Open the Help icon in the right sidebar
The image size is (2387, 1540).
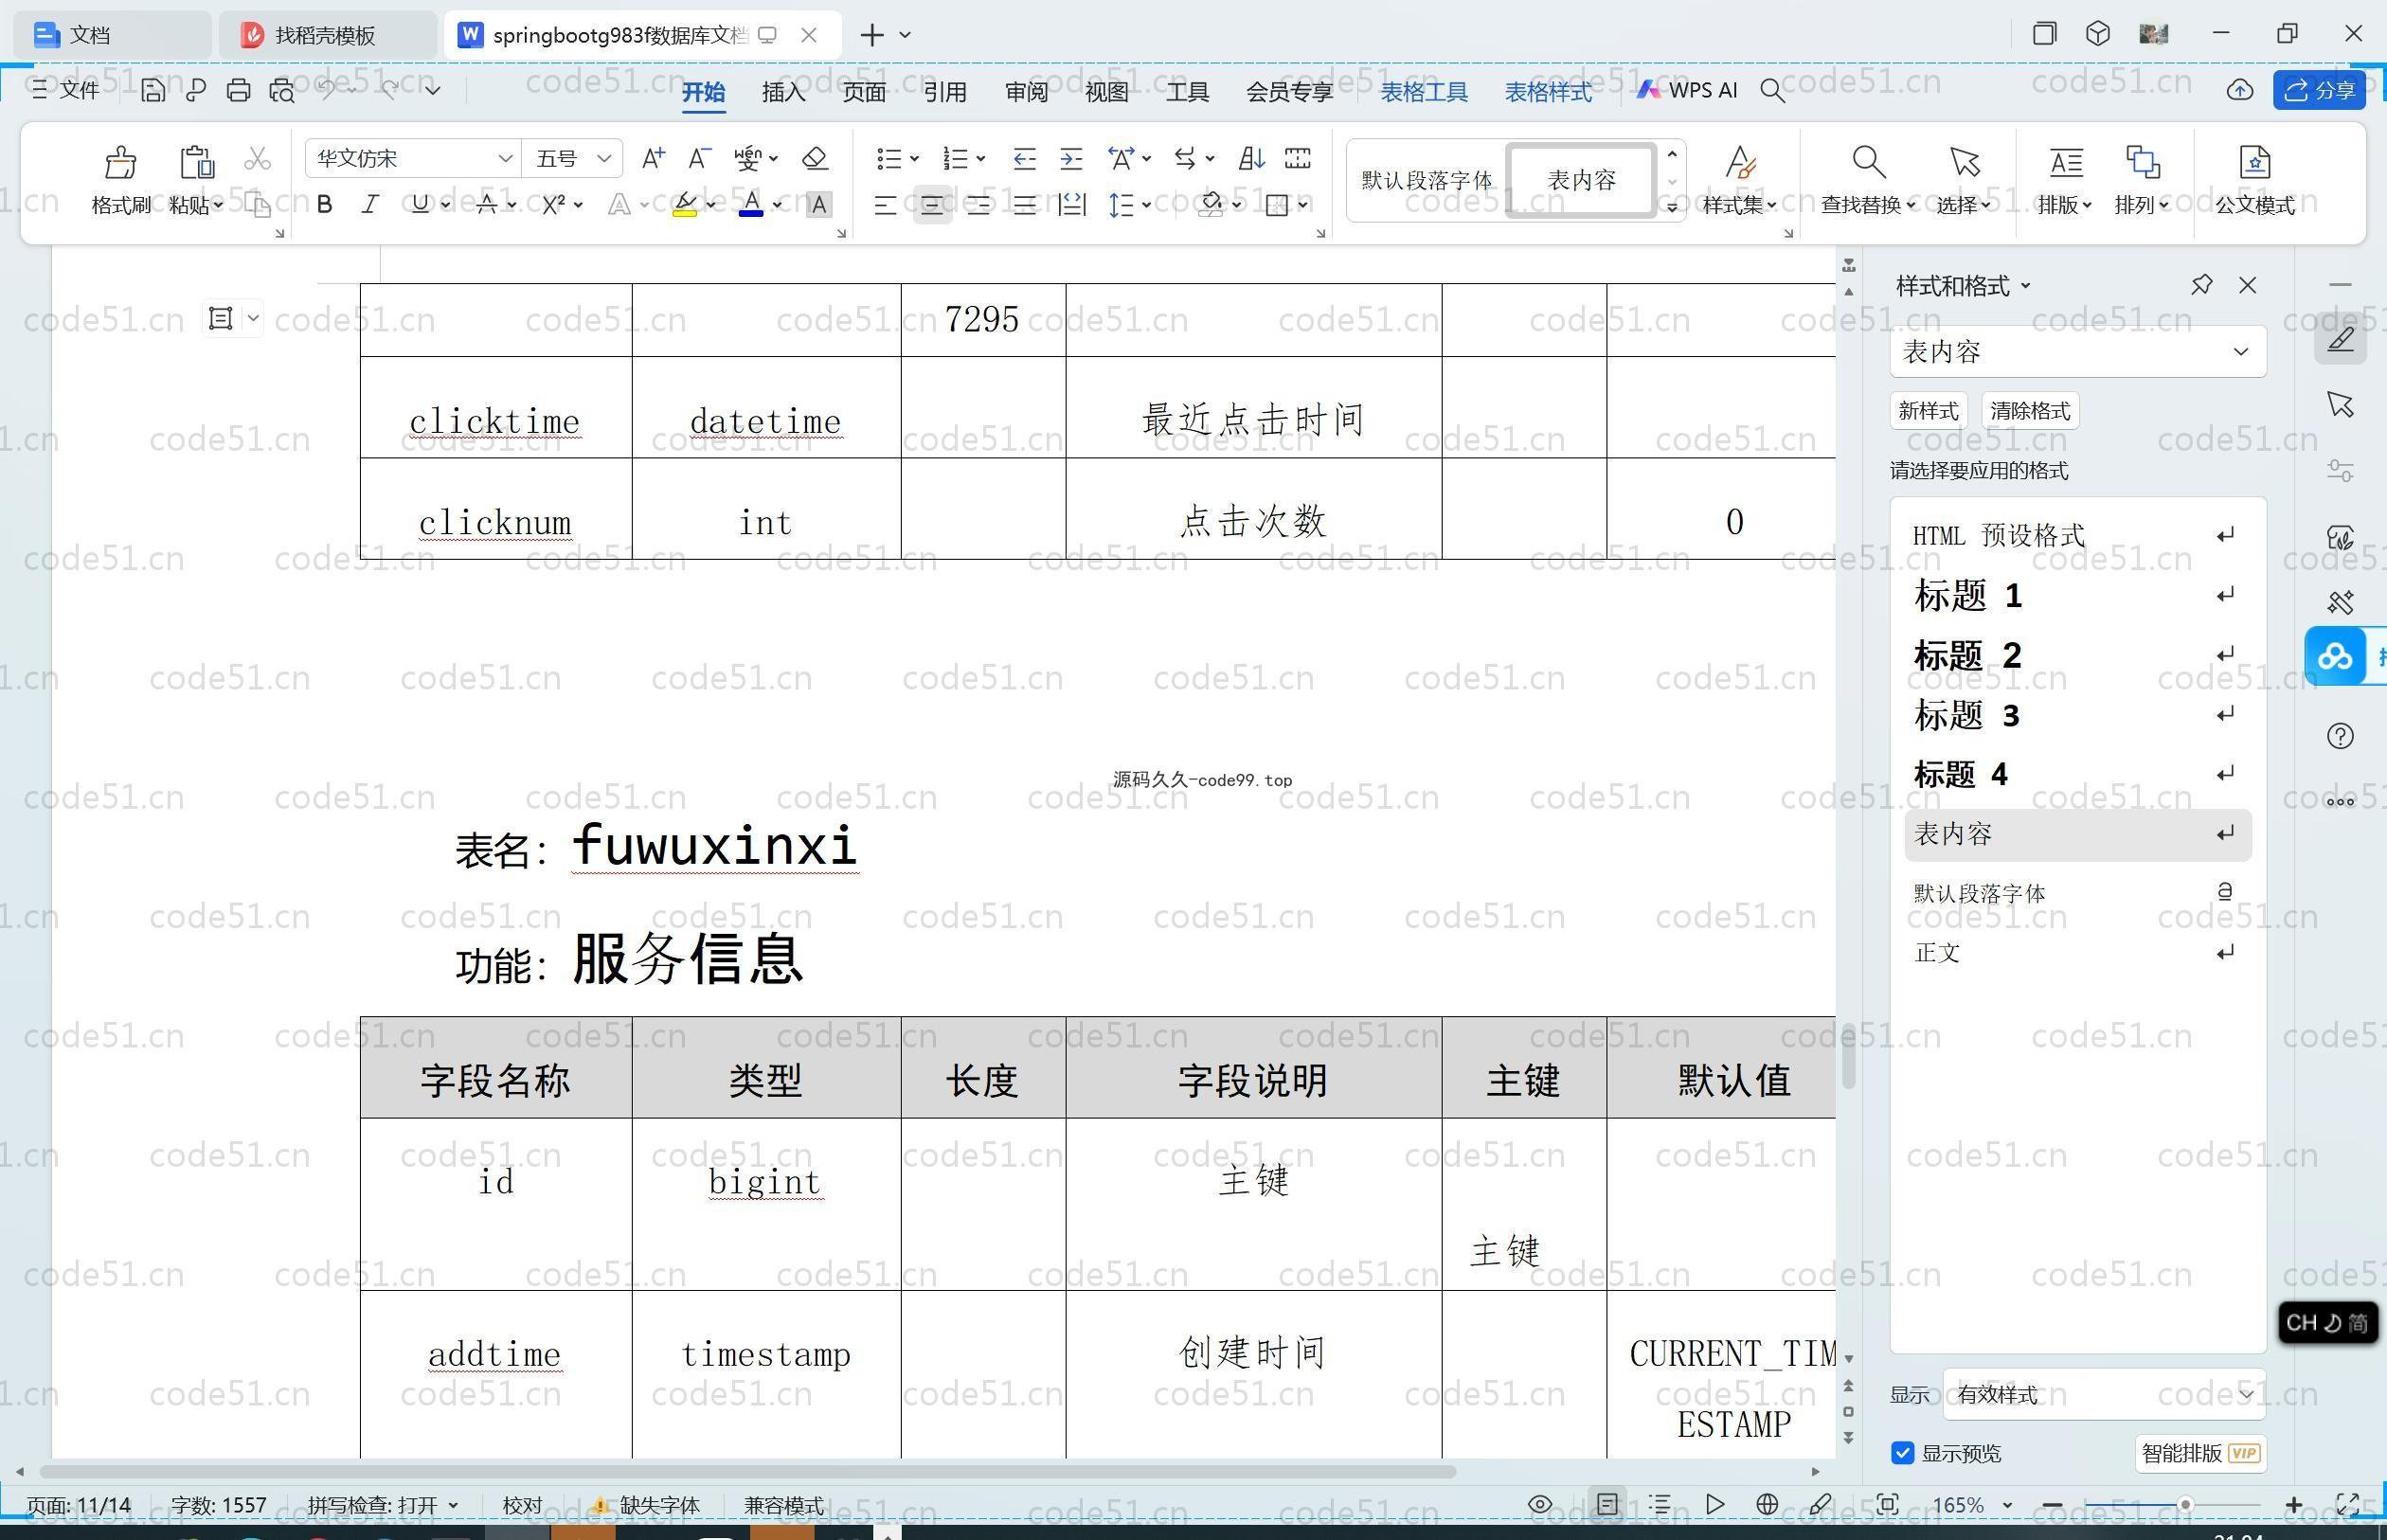2340,736
